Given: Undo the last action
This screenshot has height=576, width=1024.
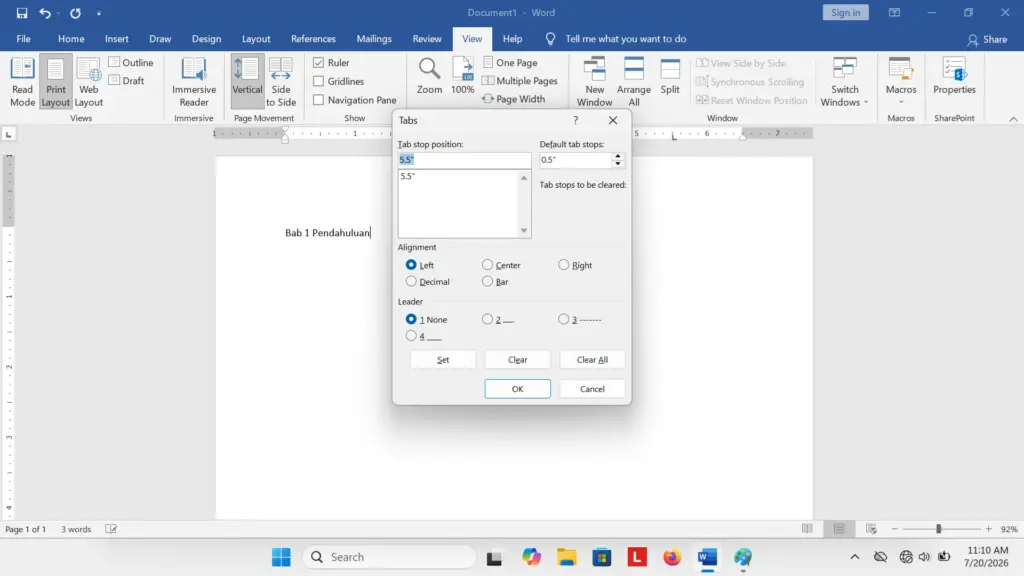Looking at the screenshot, I should 44,13.
